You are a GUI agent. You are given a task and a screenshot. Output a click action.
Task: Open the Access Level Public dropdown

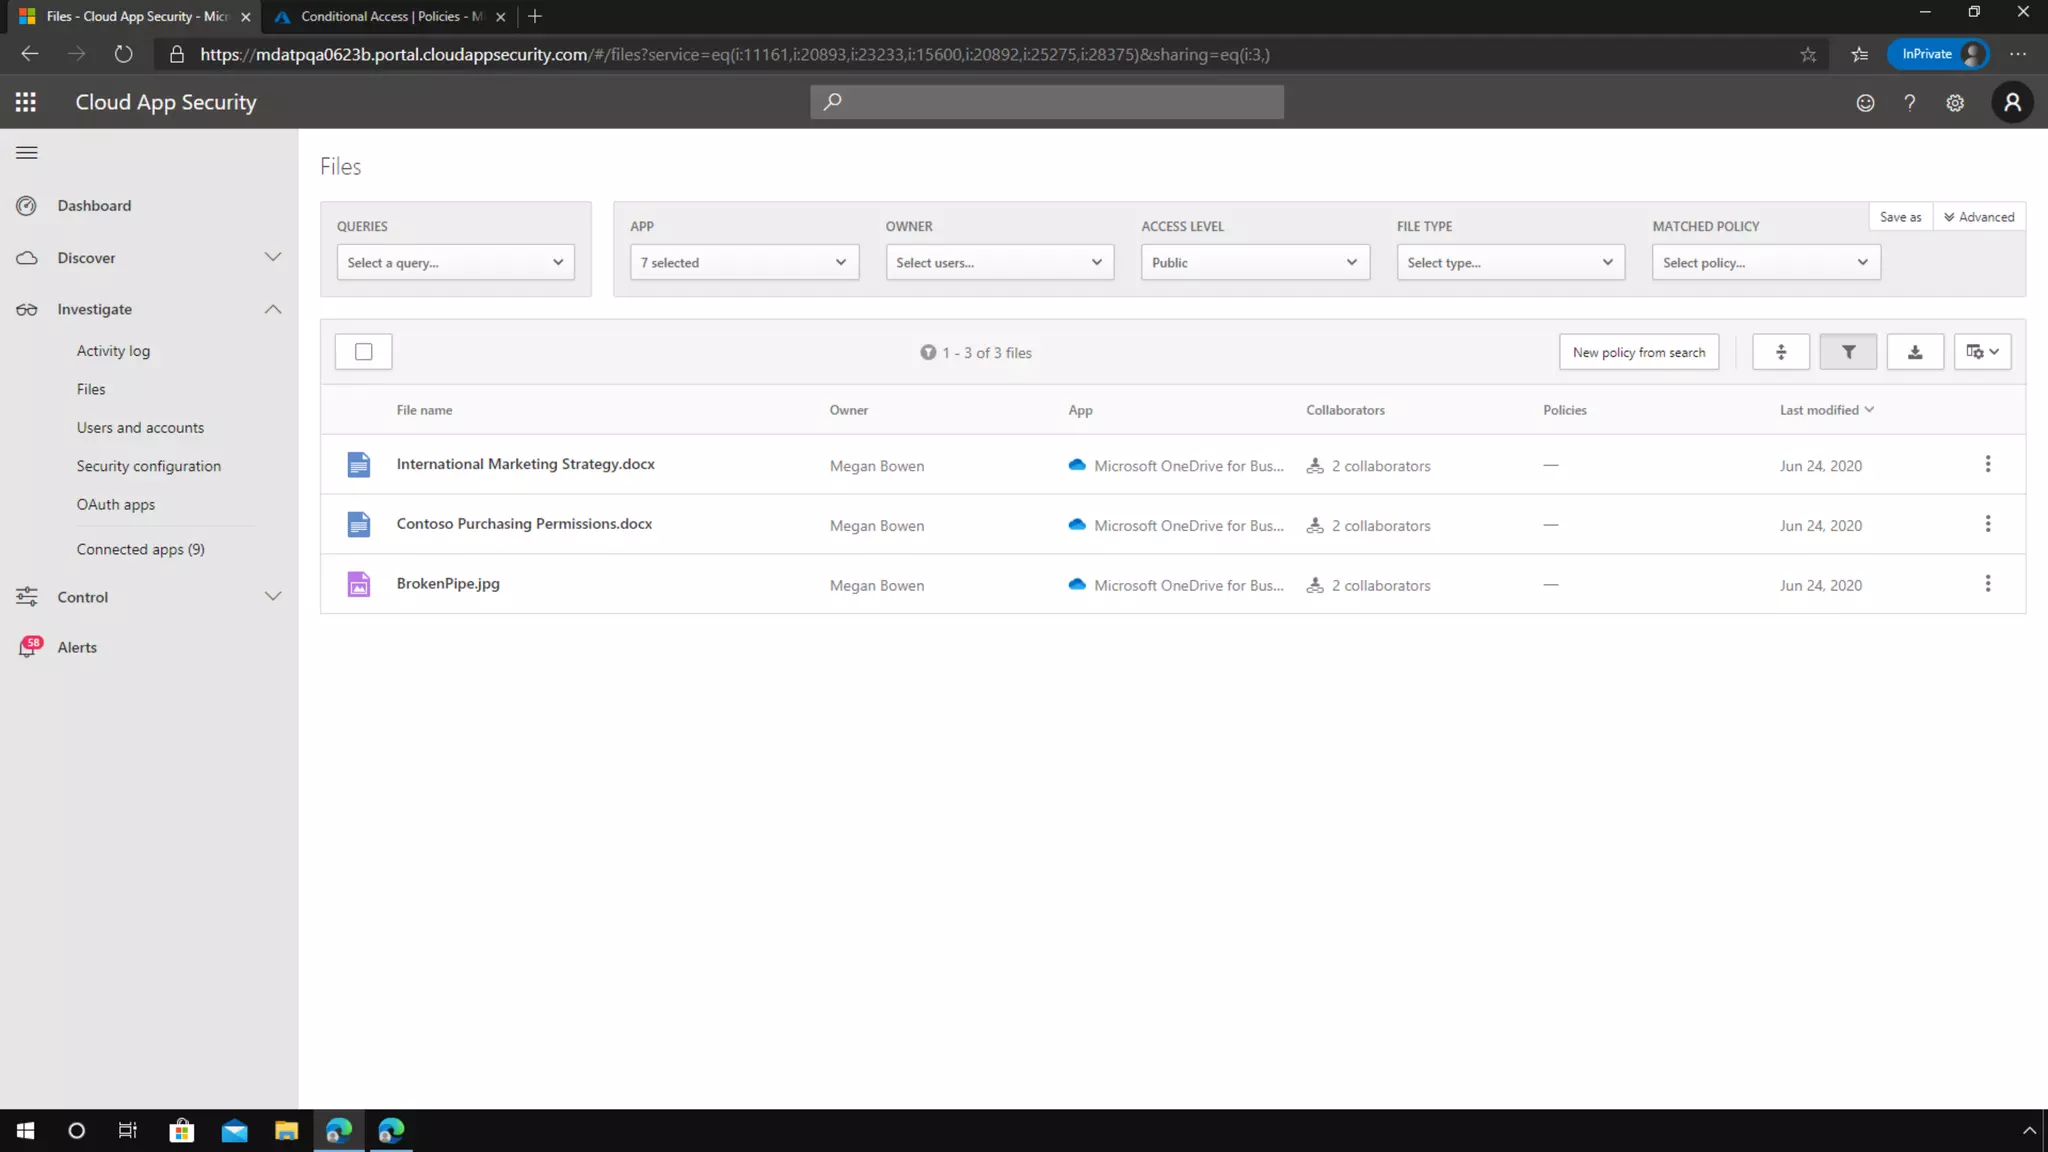pyautogui.click(x=1254, y=263)
